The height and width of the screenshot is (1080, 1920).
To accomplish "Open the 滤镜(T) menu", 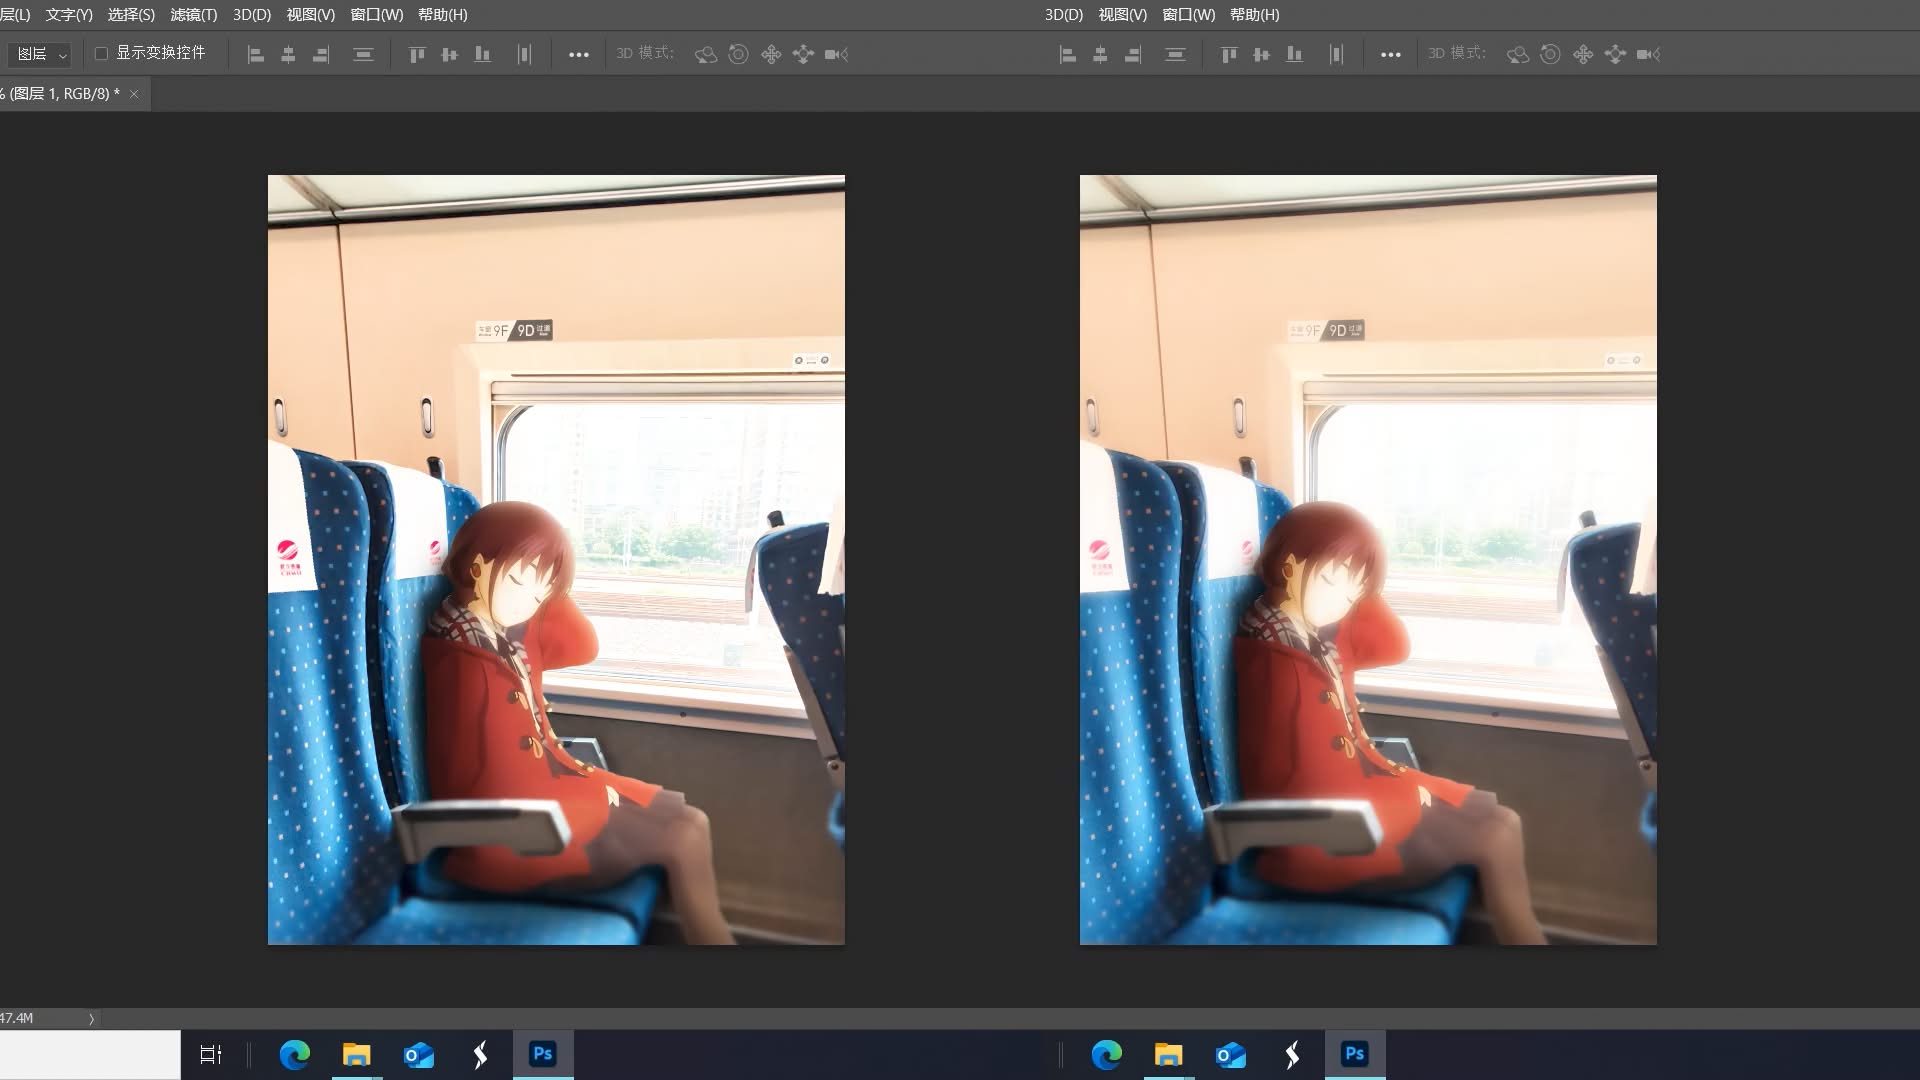I will (194, 15).
